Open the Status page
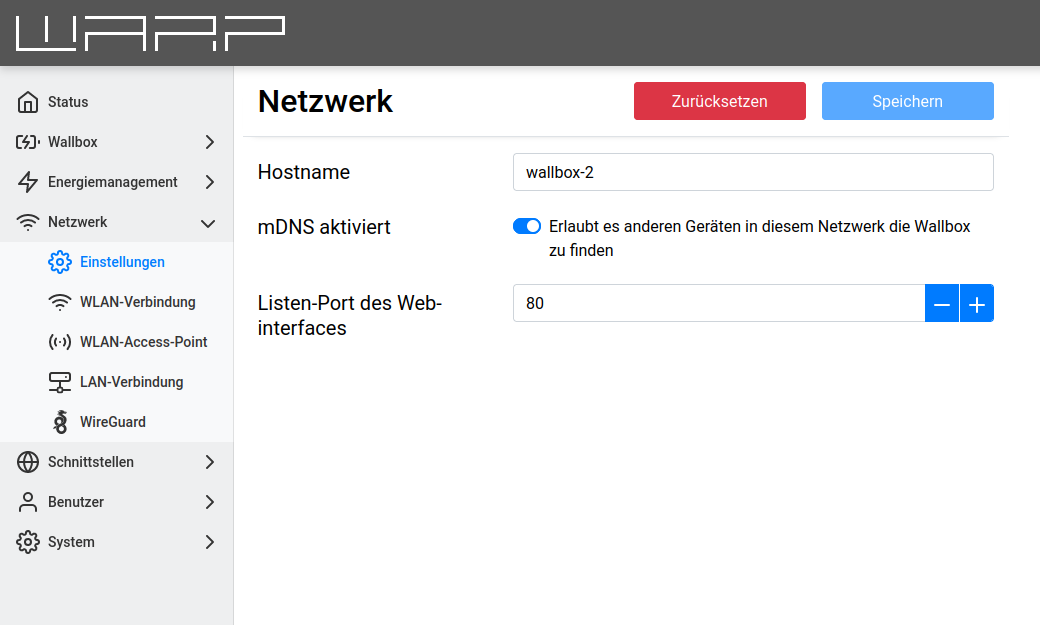This screenshot has width=1040, height=625. coord(68,102)
